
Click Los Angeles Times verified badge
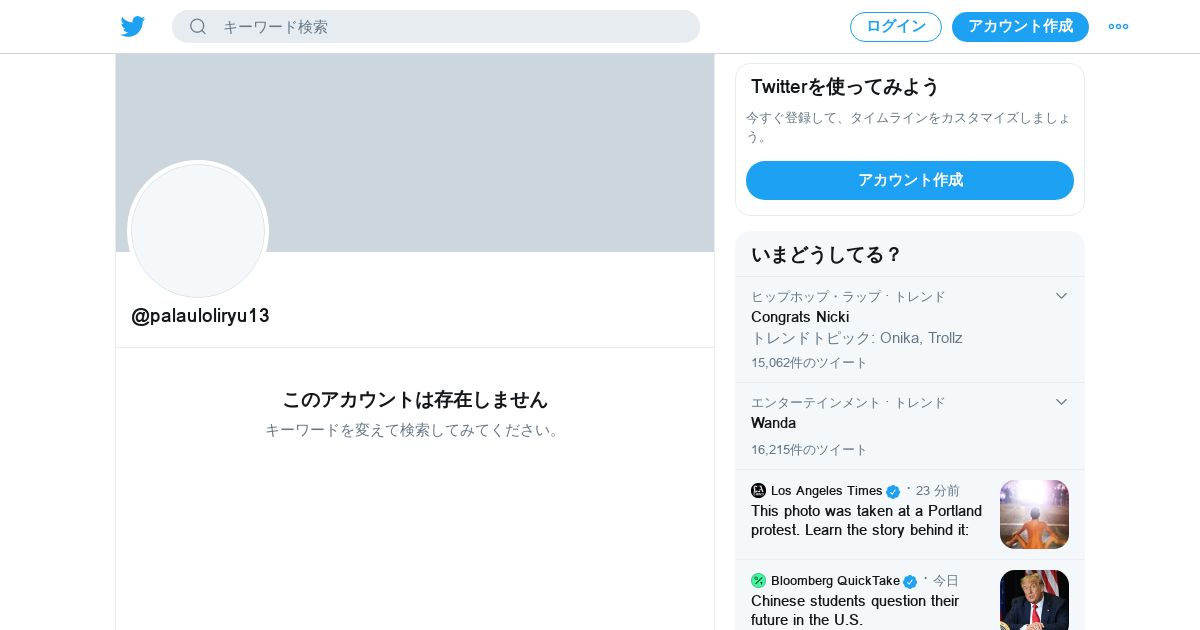(x=893, y=491)
